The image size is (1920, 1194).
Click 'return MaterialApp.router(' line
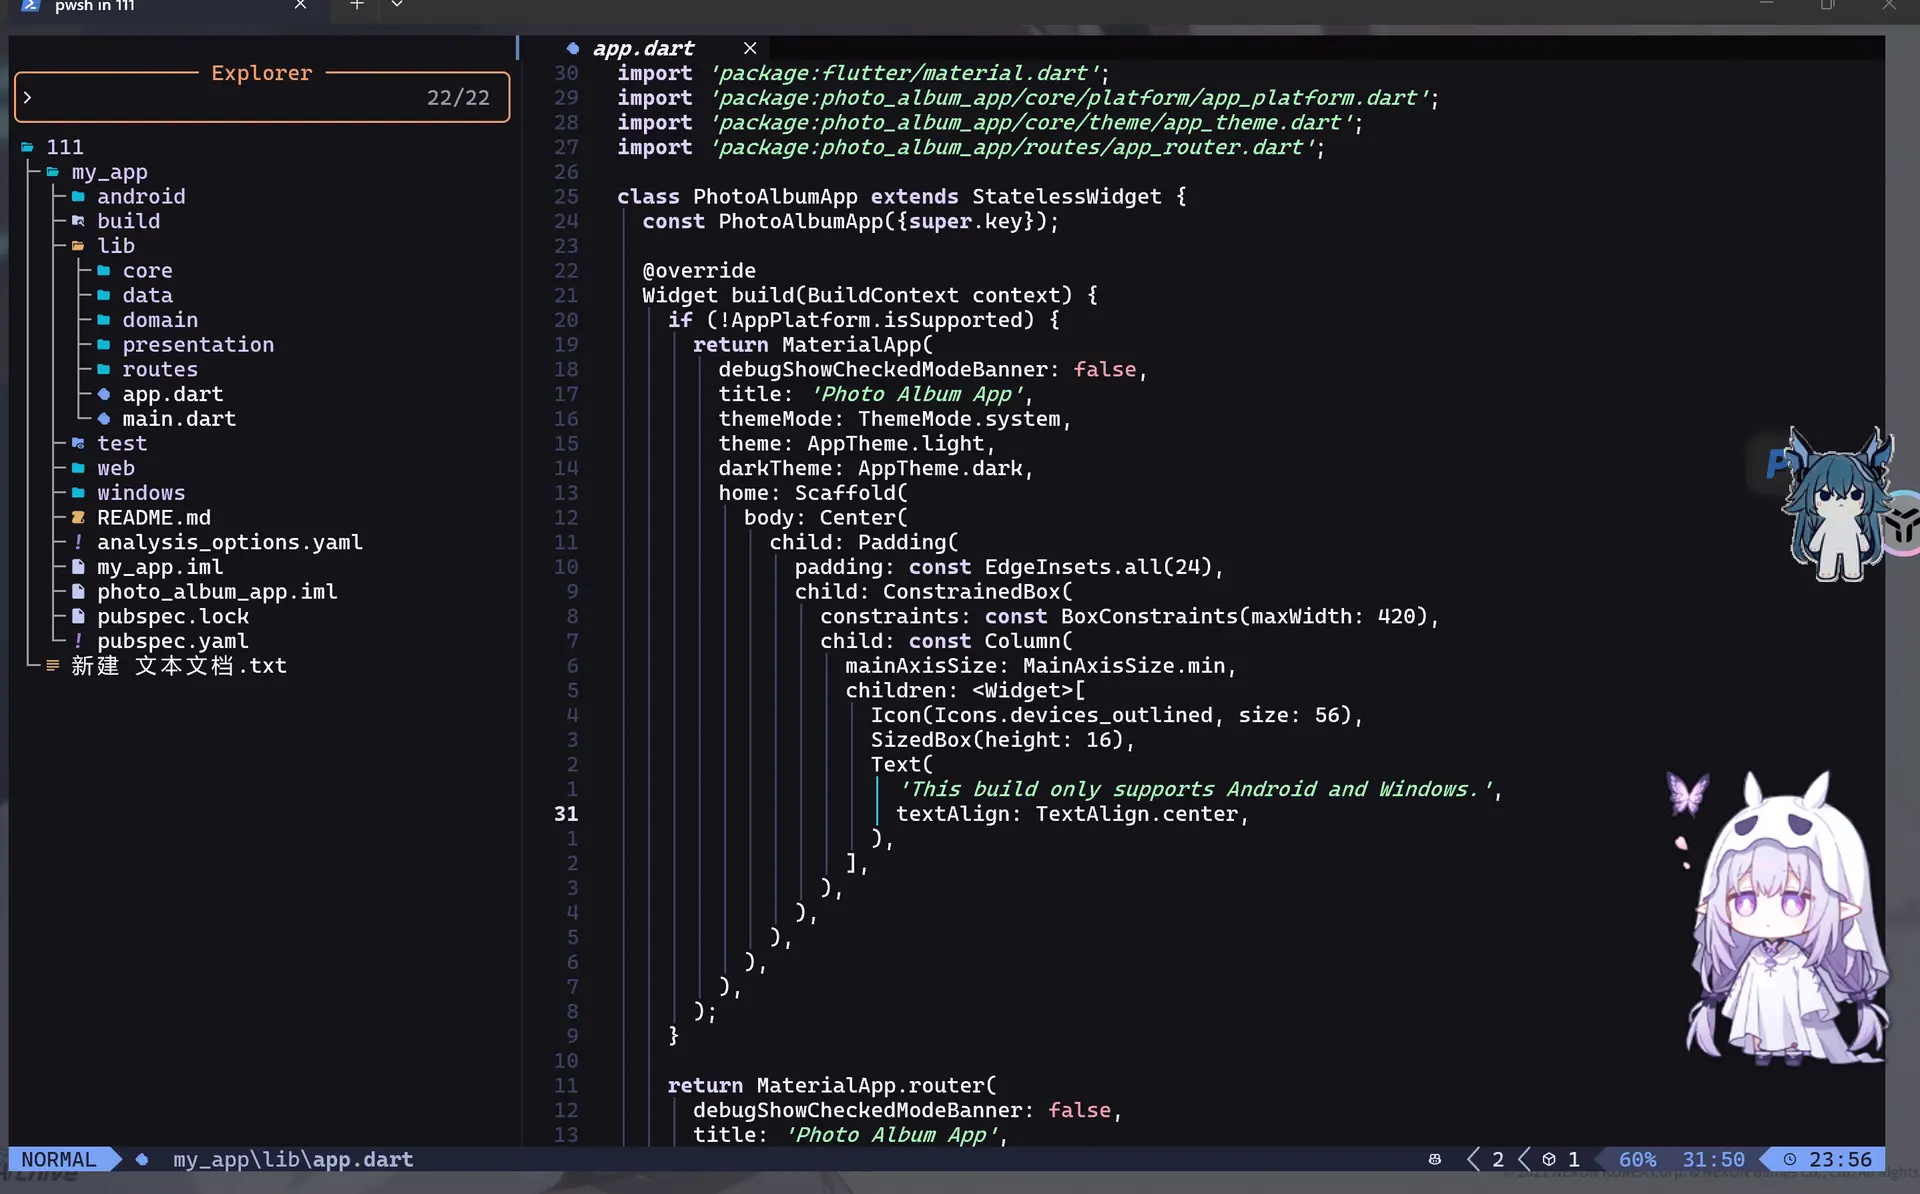tap(832, 1085)
